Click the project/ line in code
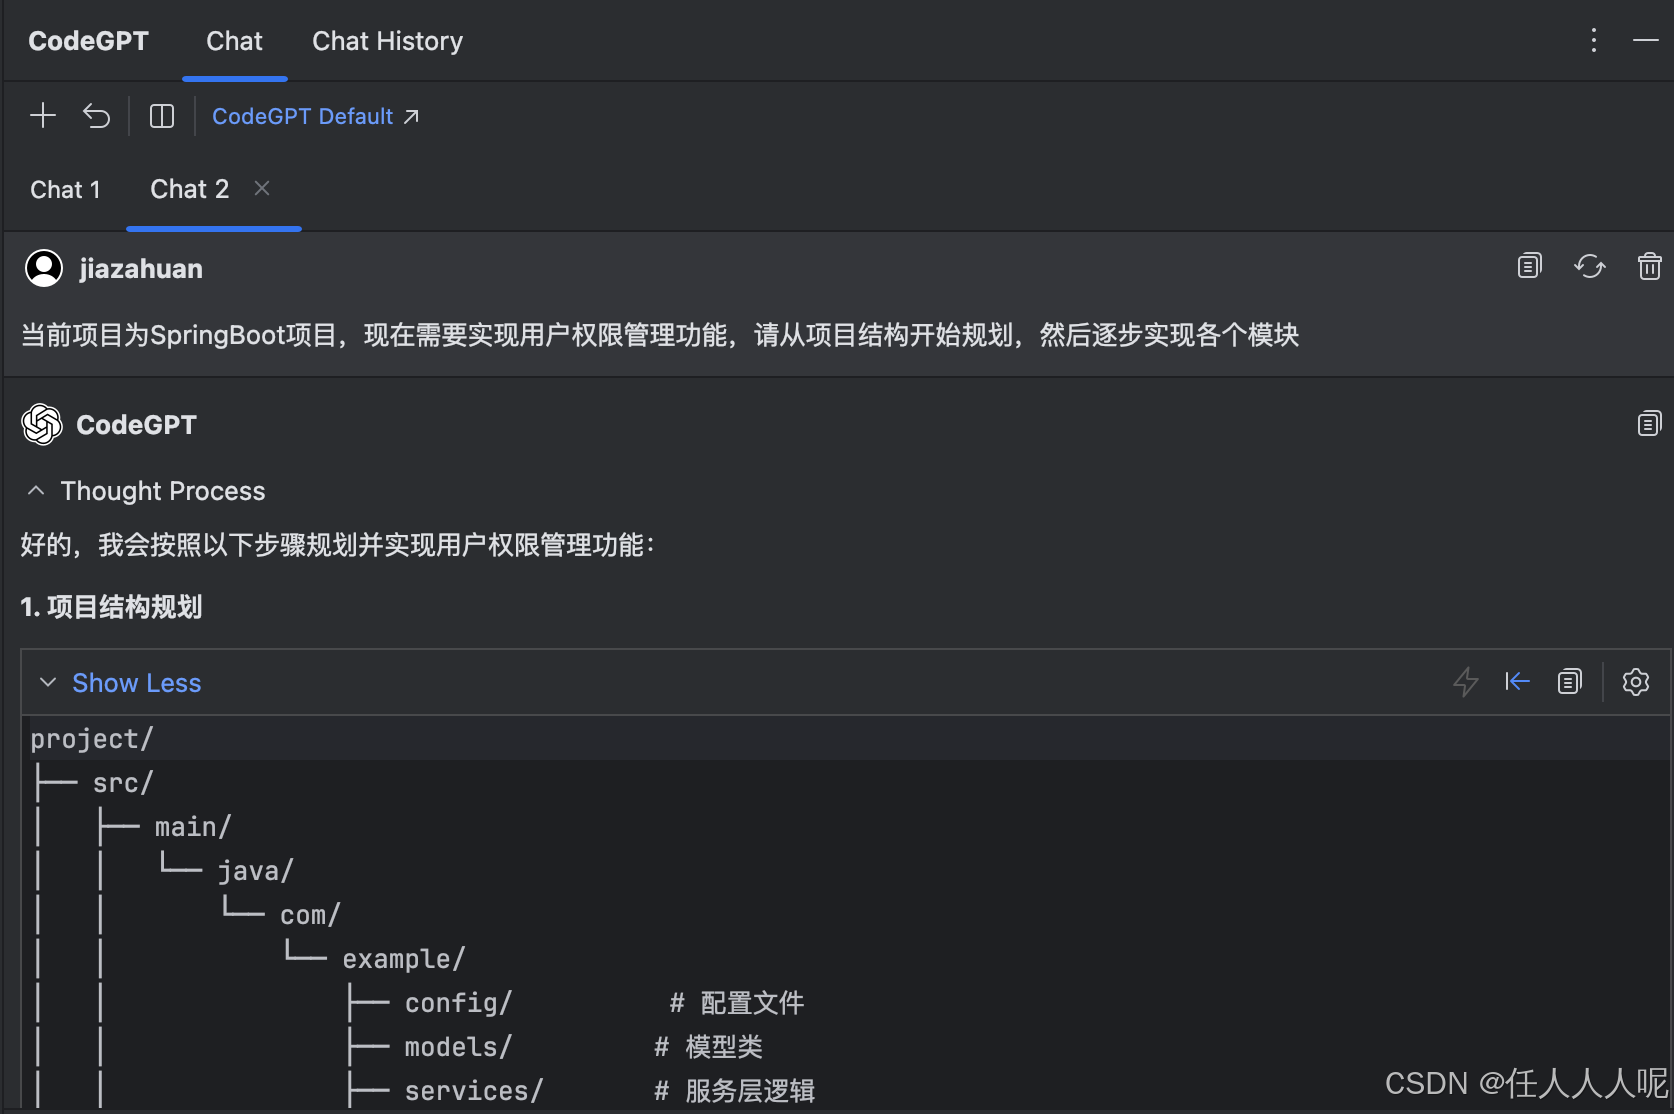 (x=92, y=739)
